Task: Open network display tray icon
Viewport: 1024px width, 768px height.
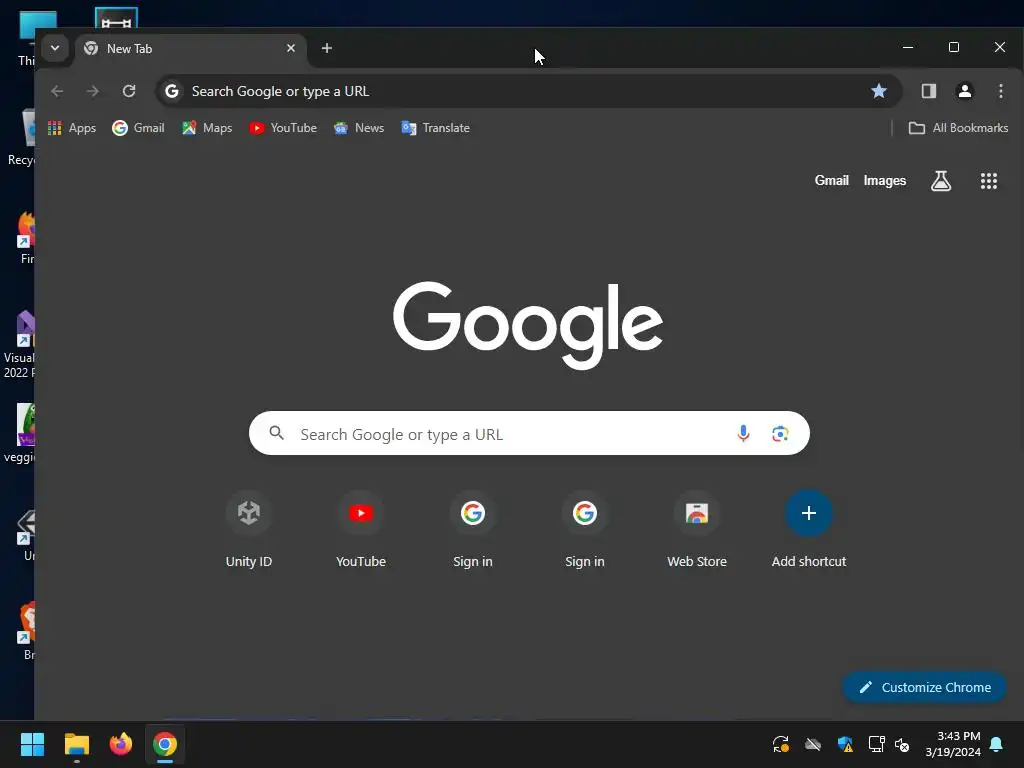Action: pyautogui.click(x=876, y=744)
